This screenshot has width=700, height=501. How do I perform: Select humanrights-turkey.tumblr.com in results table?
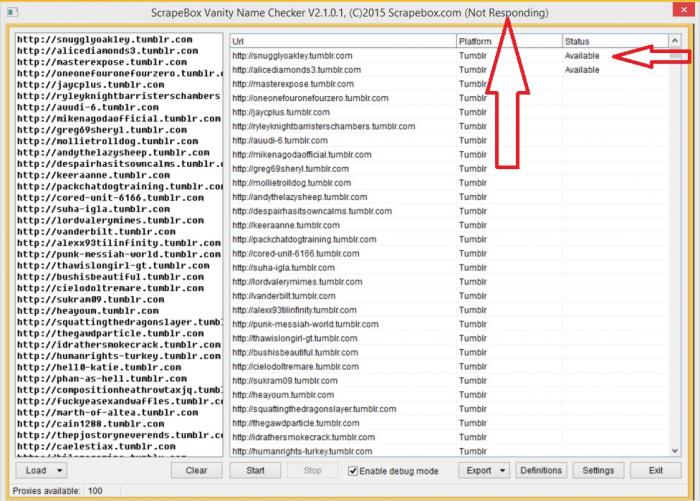302,451
